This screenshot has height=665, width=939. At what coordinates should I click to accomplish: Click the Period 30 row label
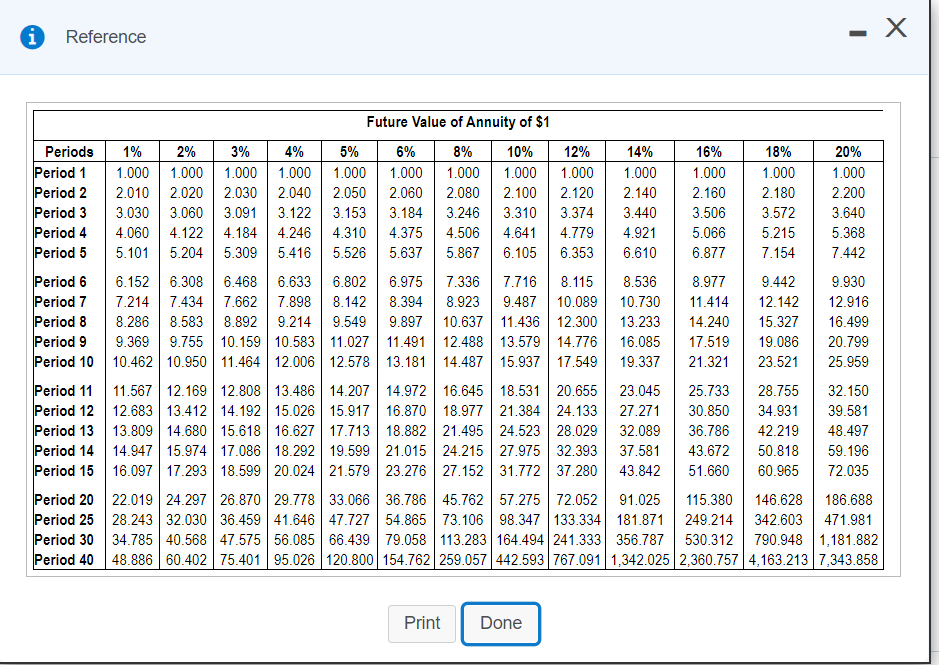(64, 540)
